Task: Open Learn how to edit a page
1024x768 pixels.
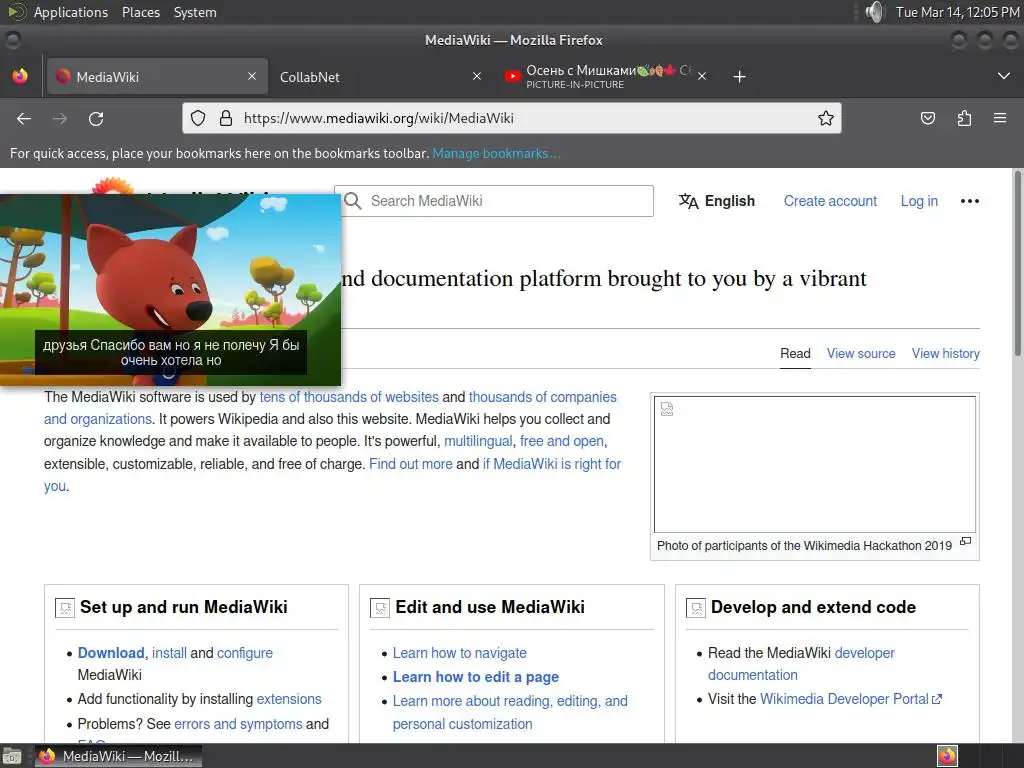Action: [475, 677]
